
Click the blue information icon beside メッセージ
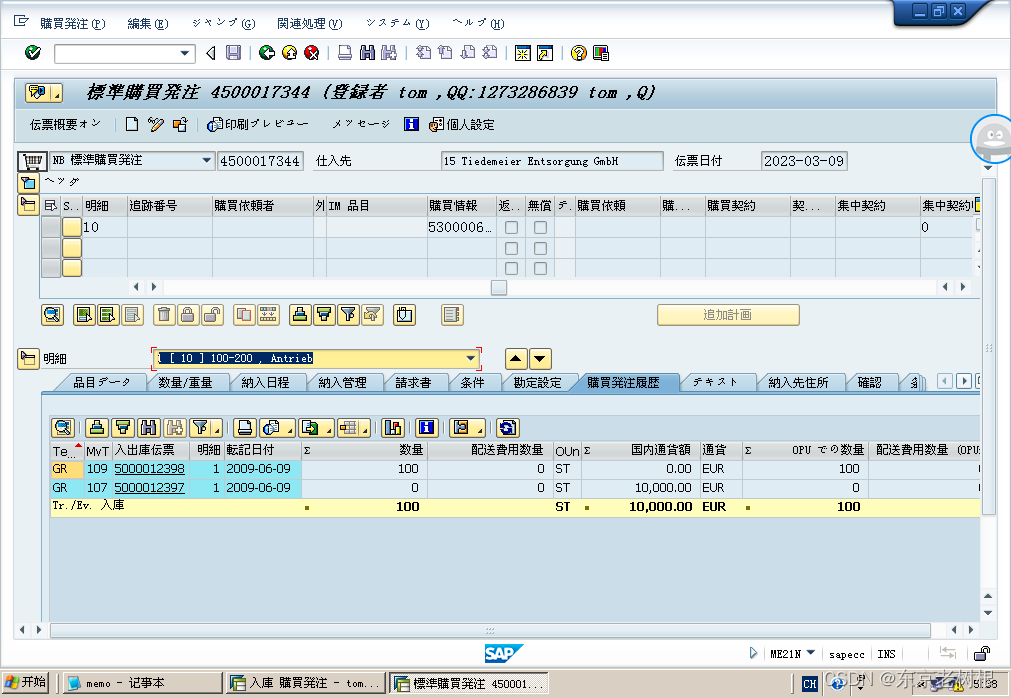pyautogui.click(x=411, y=125)
